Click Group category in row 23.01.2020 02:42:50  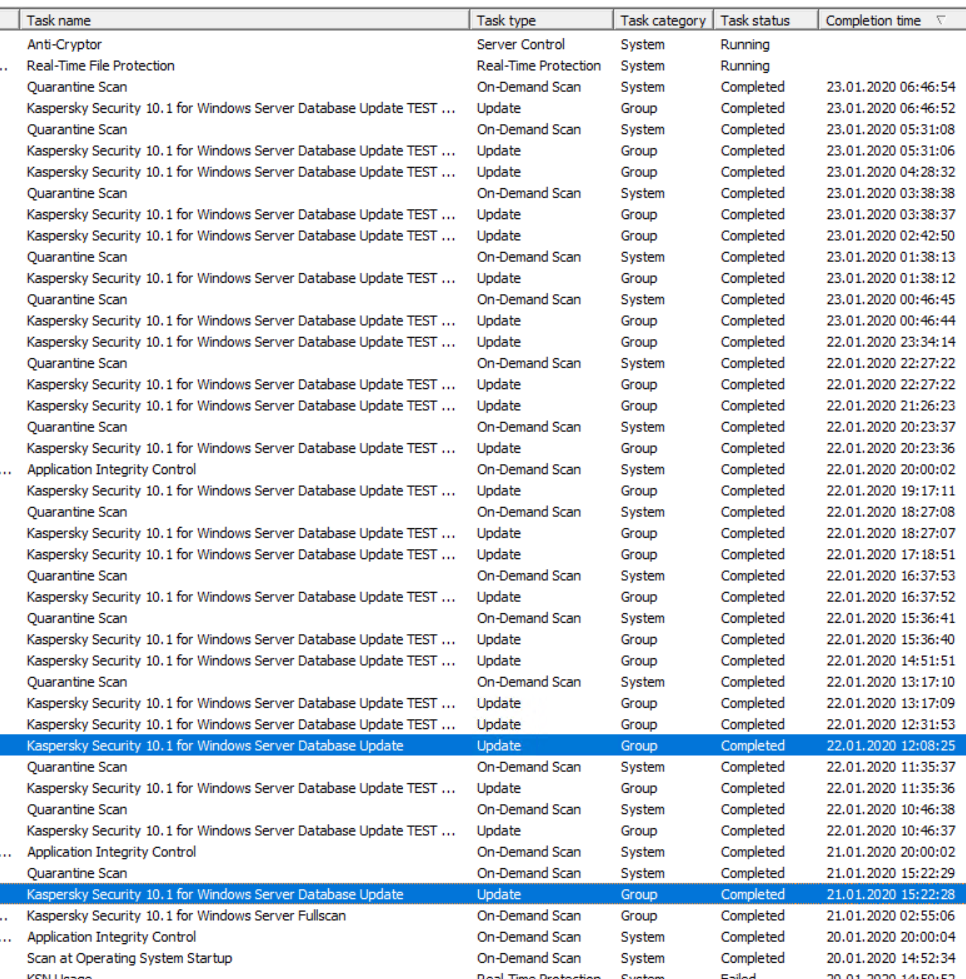[x=639, y=235]
